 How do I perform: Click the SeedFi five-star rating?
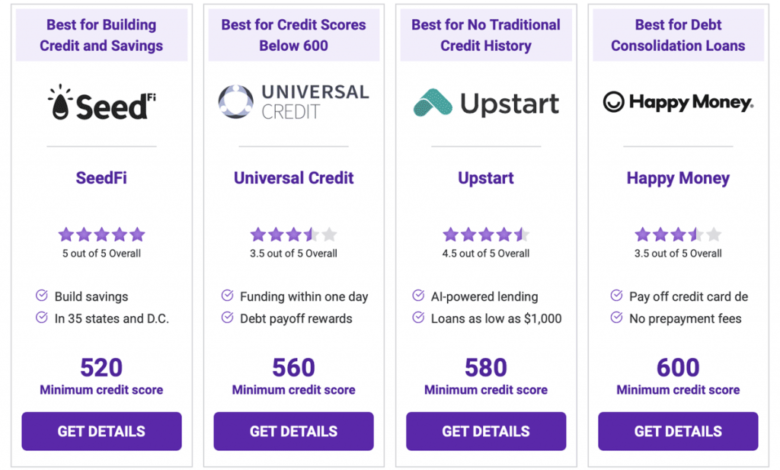coord(101,234)
